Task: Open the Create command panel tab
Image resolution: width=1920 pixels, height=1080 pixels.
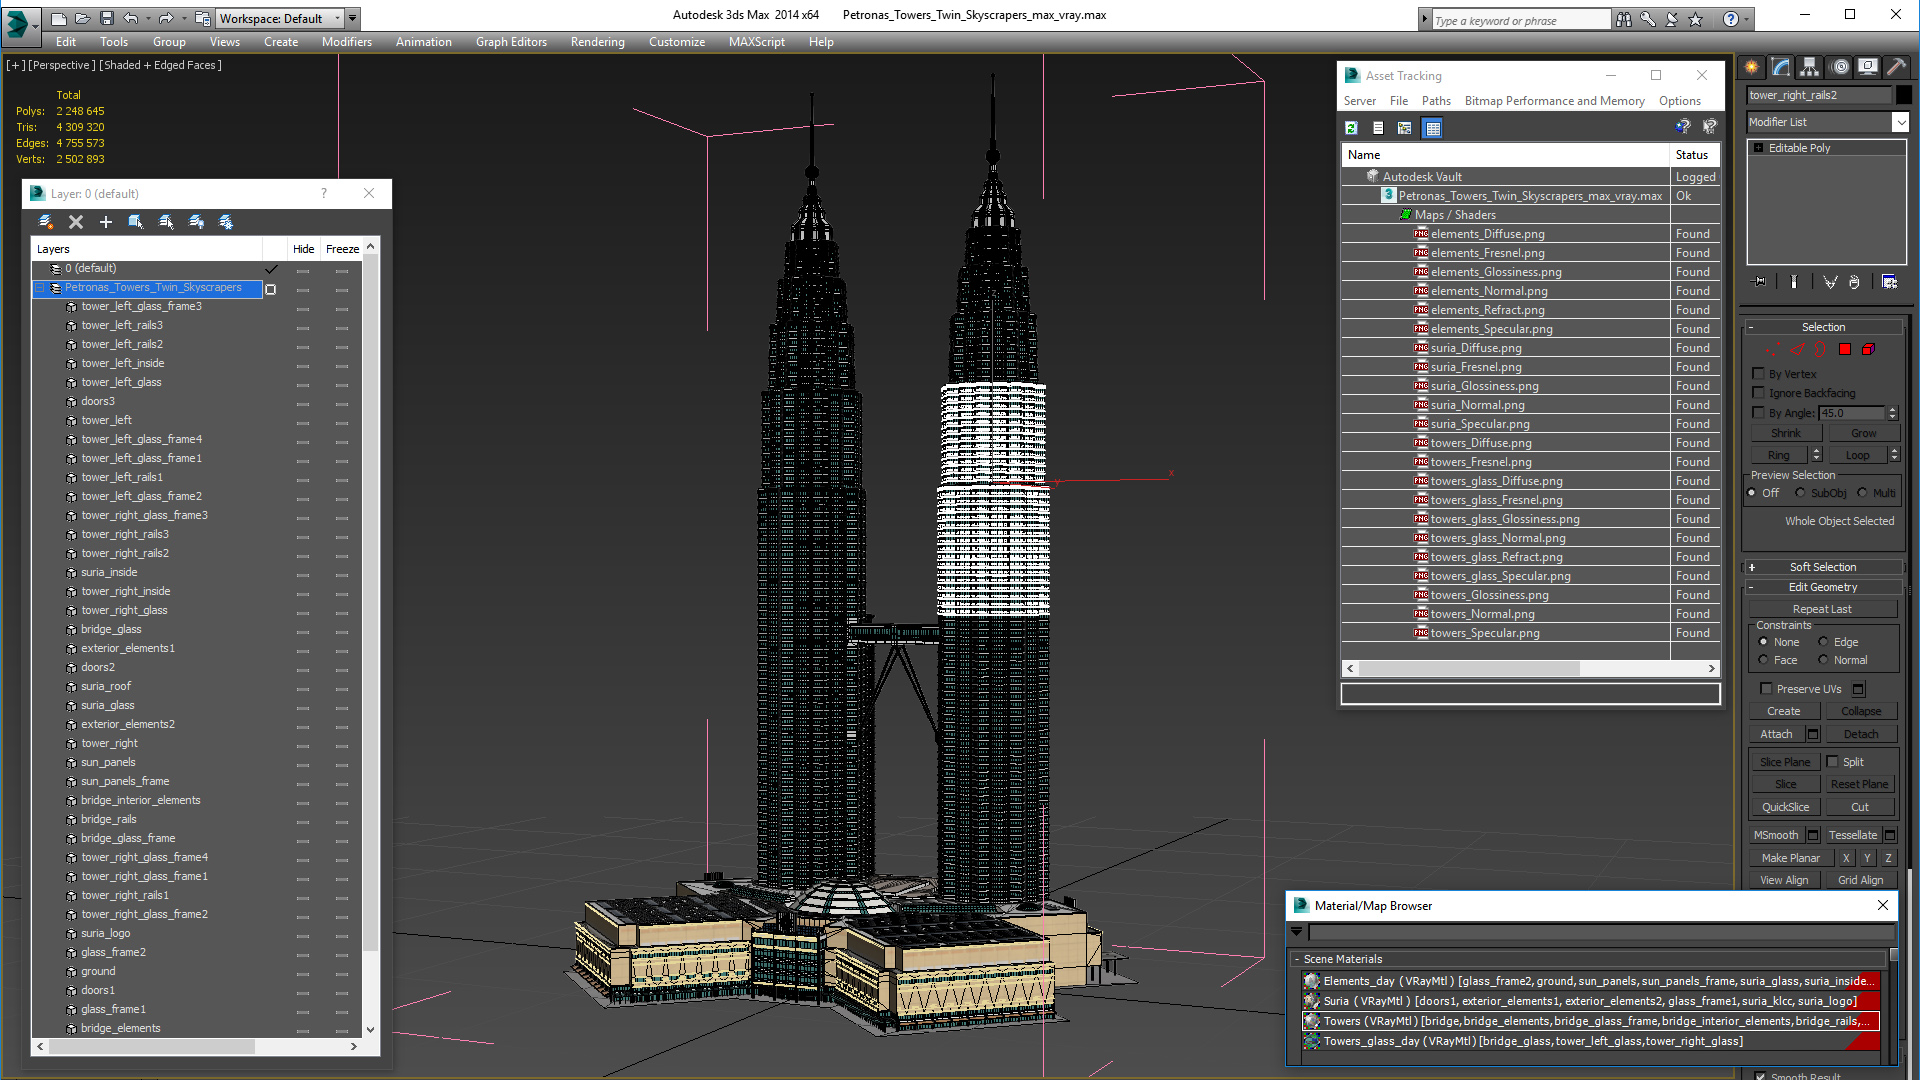Action: click(1752, 67)
